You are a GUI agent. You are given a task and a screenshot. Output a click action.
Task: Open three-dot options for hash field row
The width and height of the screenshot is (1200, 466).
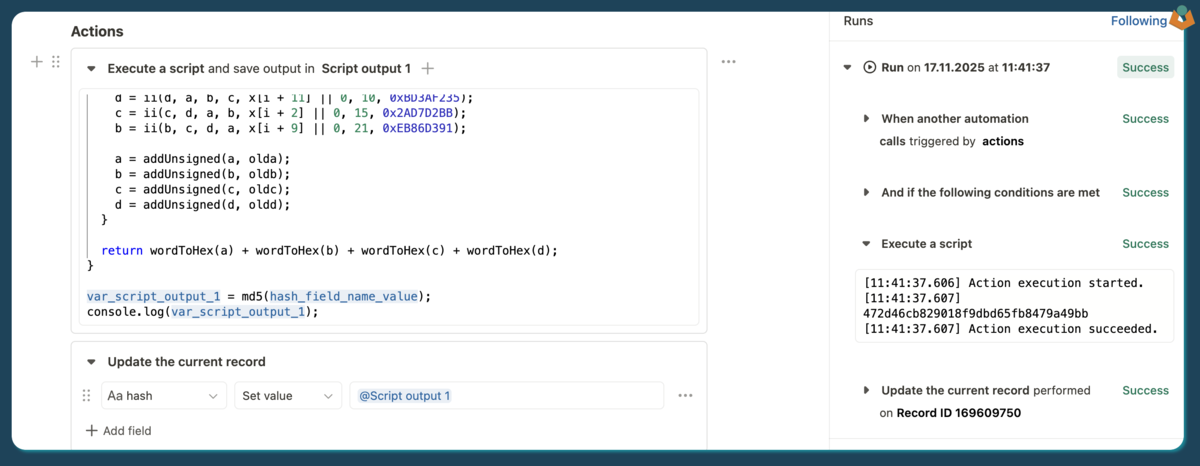click(685, 396)
